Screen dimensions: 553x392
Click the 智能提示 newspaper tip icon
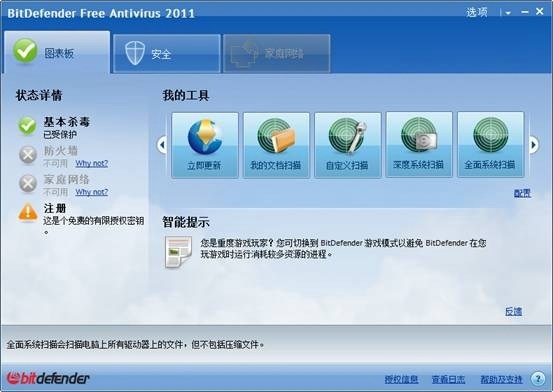pos(178,252)
